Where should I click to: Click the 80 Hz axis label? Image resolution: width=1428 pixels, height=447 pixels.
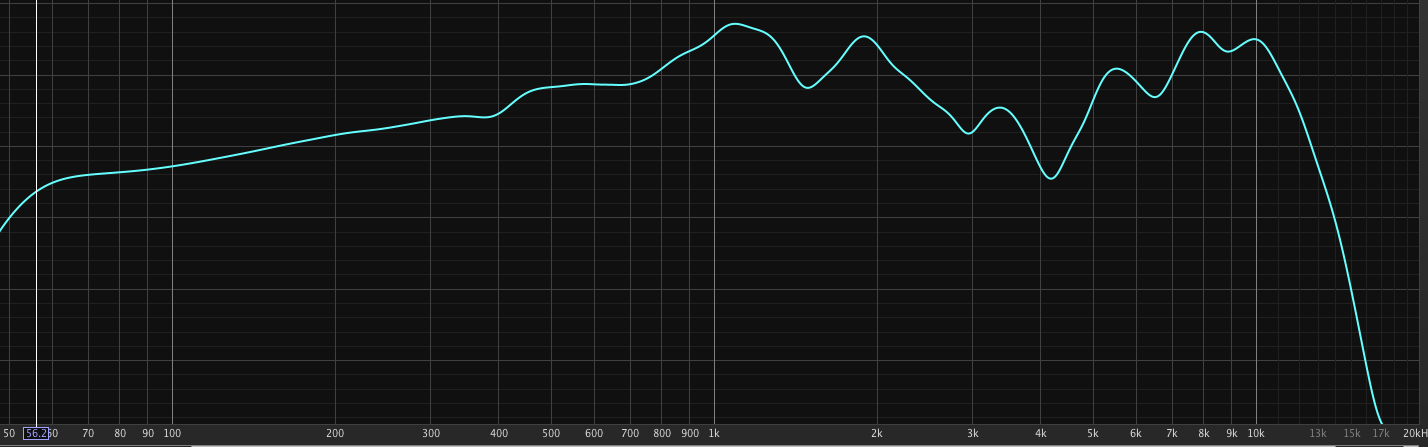tap(120, 433)
